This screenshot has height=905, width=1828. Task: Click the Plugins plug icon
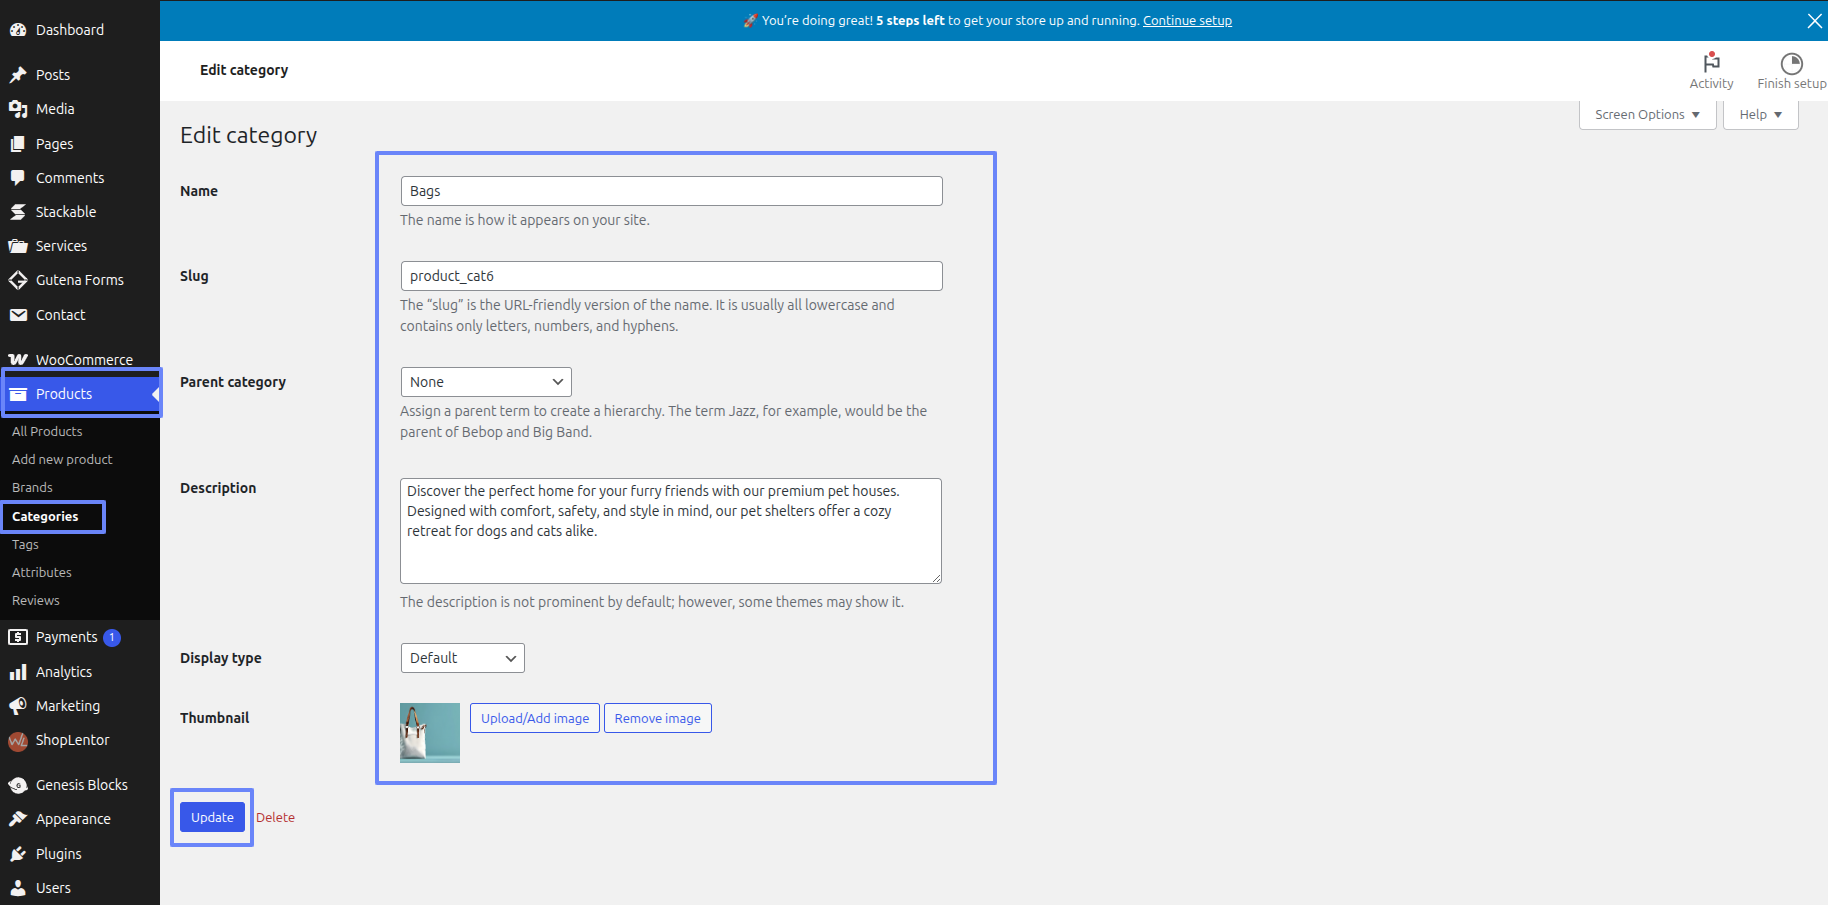(18, 854)
